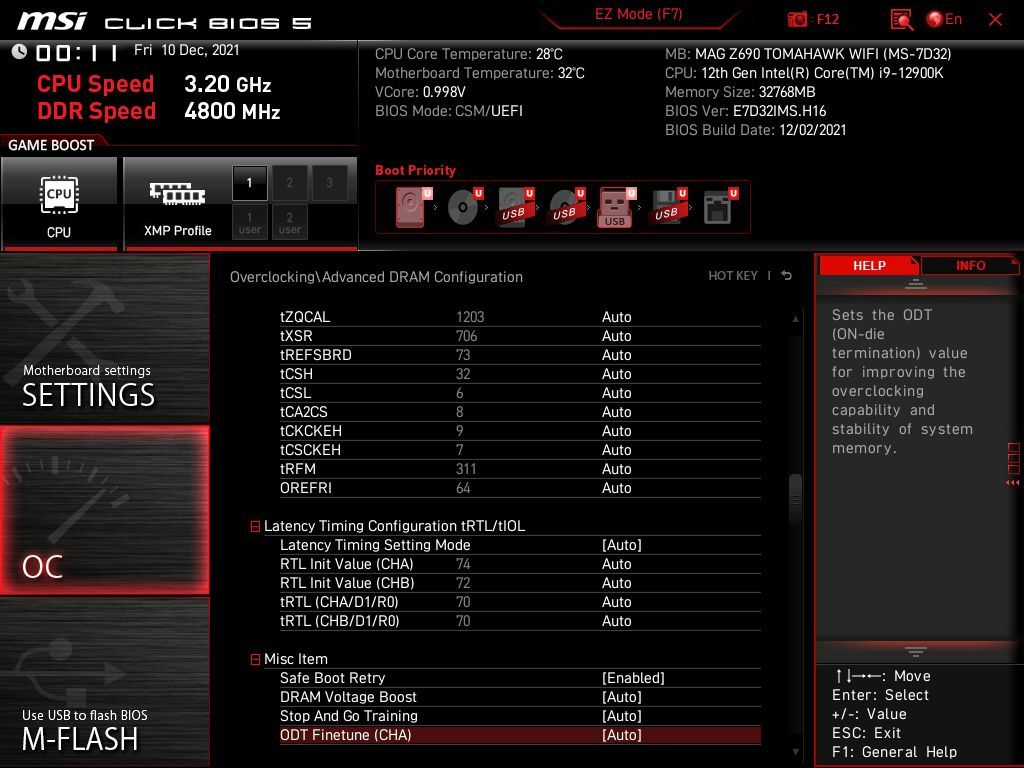The width and height of the screenshot is (1024, 768).
Task: Close the BIOS with the X icon
Action: [x=995, y=20]
